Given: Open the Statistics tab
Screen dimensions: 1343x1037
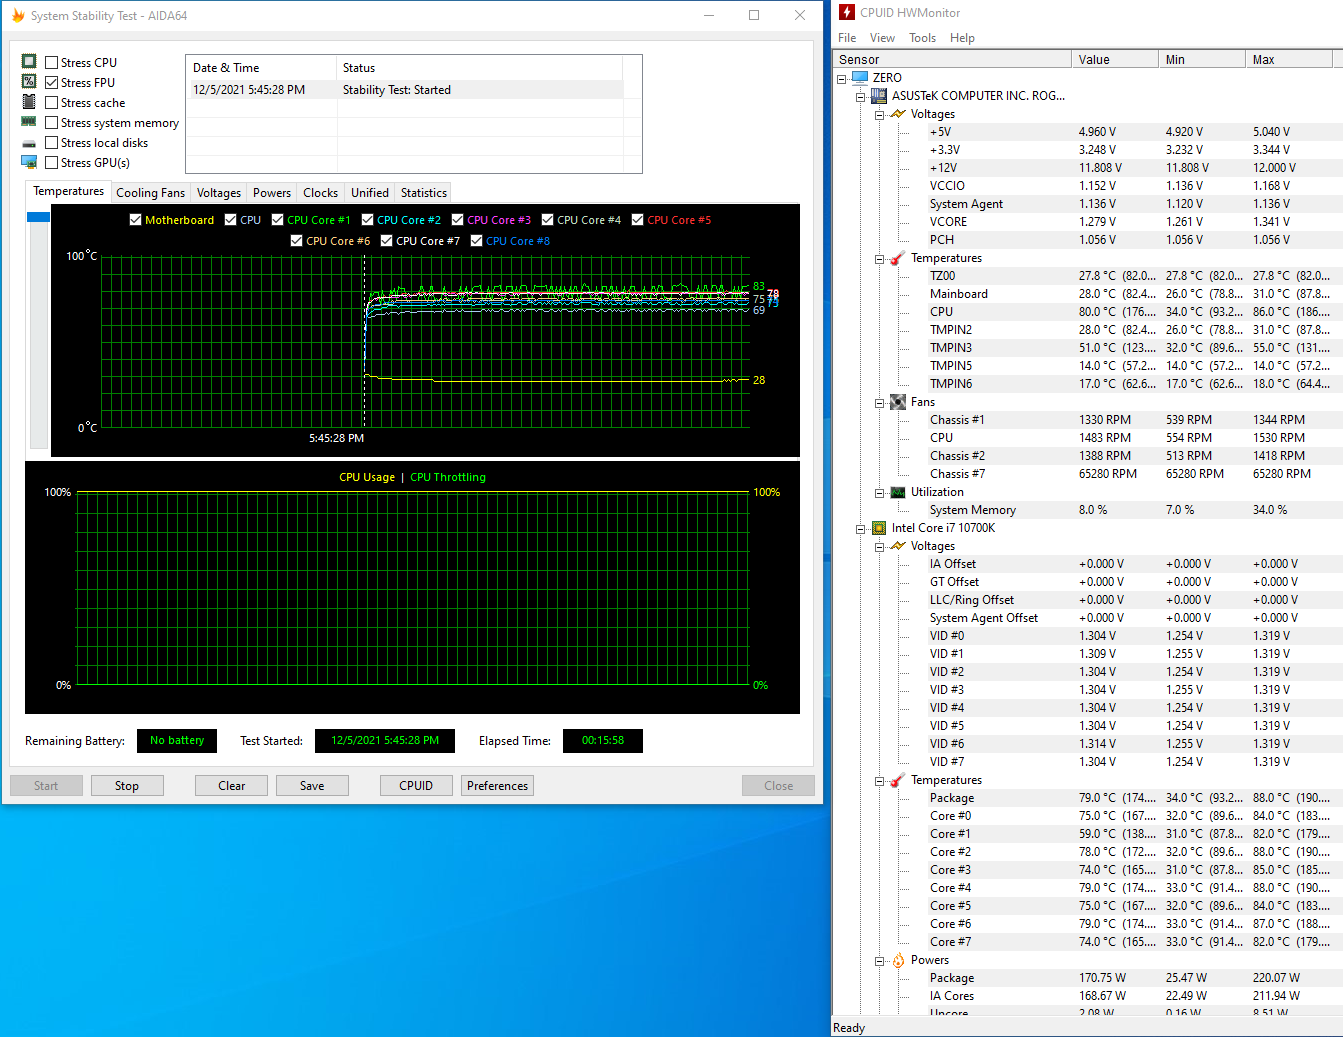Looking at the screenshot, I should [424, 193].
